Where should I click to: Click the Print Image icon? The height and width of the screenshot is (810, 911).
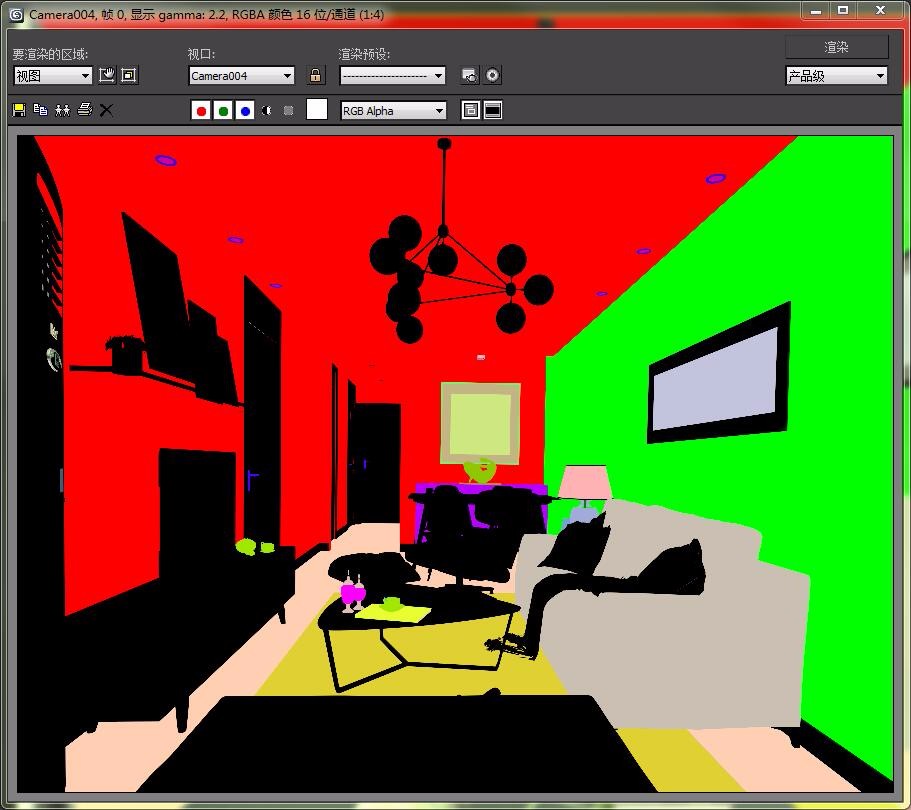[x=85, y=110]
